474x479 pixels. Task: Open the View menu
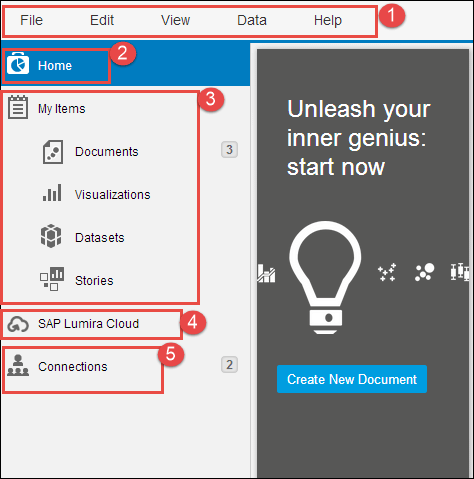pos(175,20)
